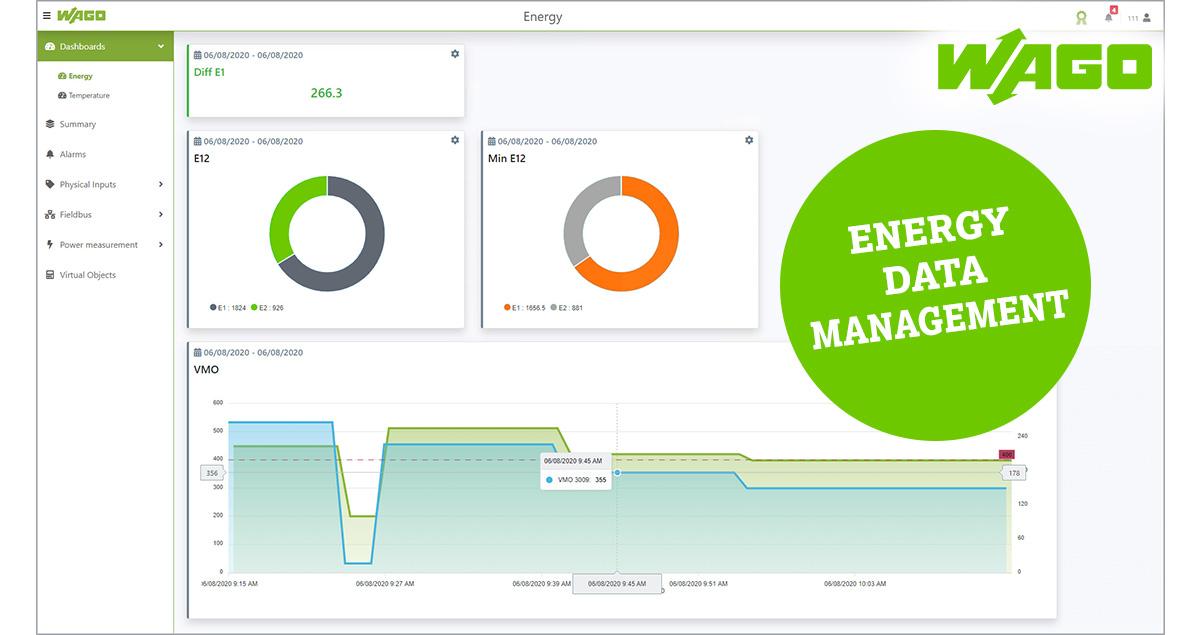
Task: Open Virtual Objects in the sidebar
Action: click(x=87, y=275)
